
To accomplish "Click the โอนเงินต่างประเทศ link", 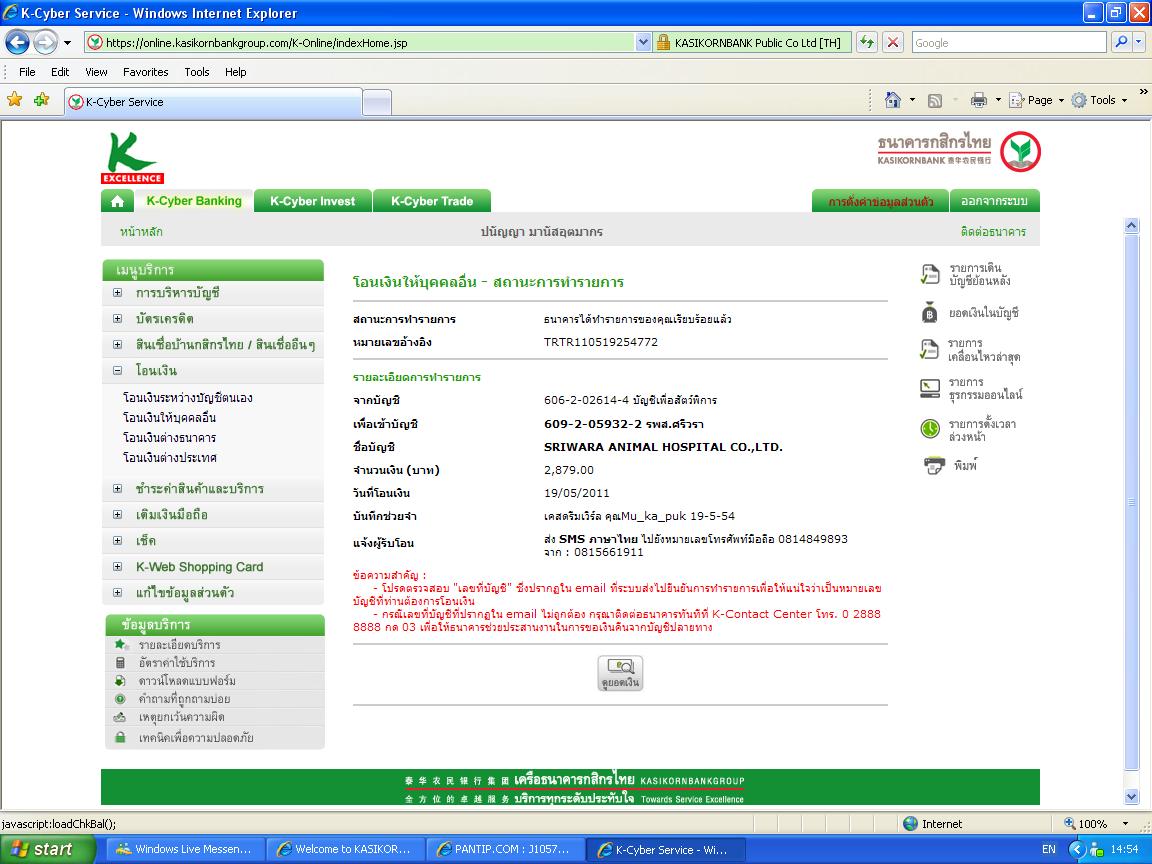I will 170,458.
